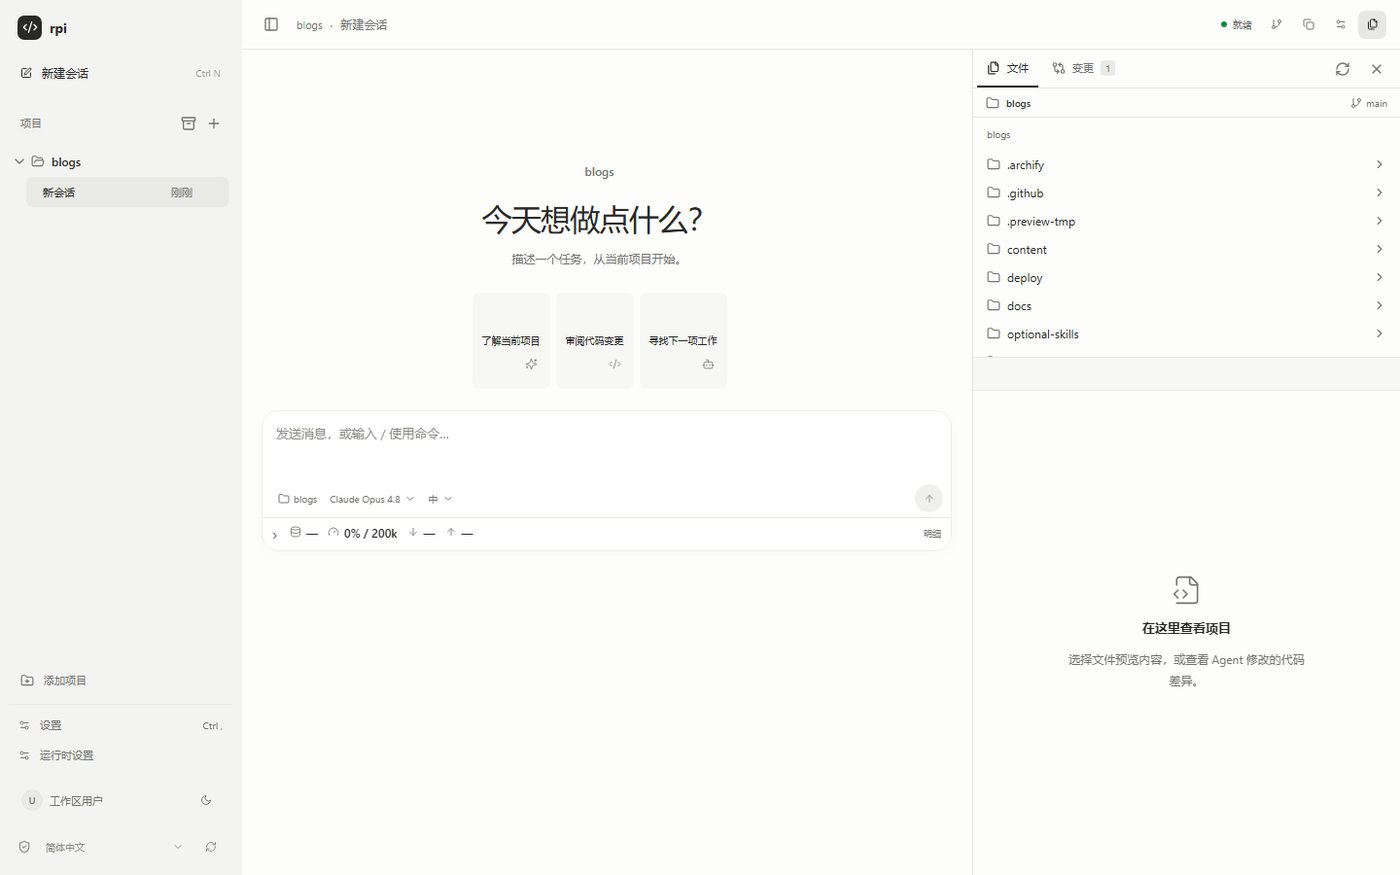
Task: Open the Claude Opus 4.8 model dropdown
Action: tap(371, 499)
